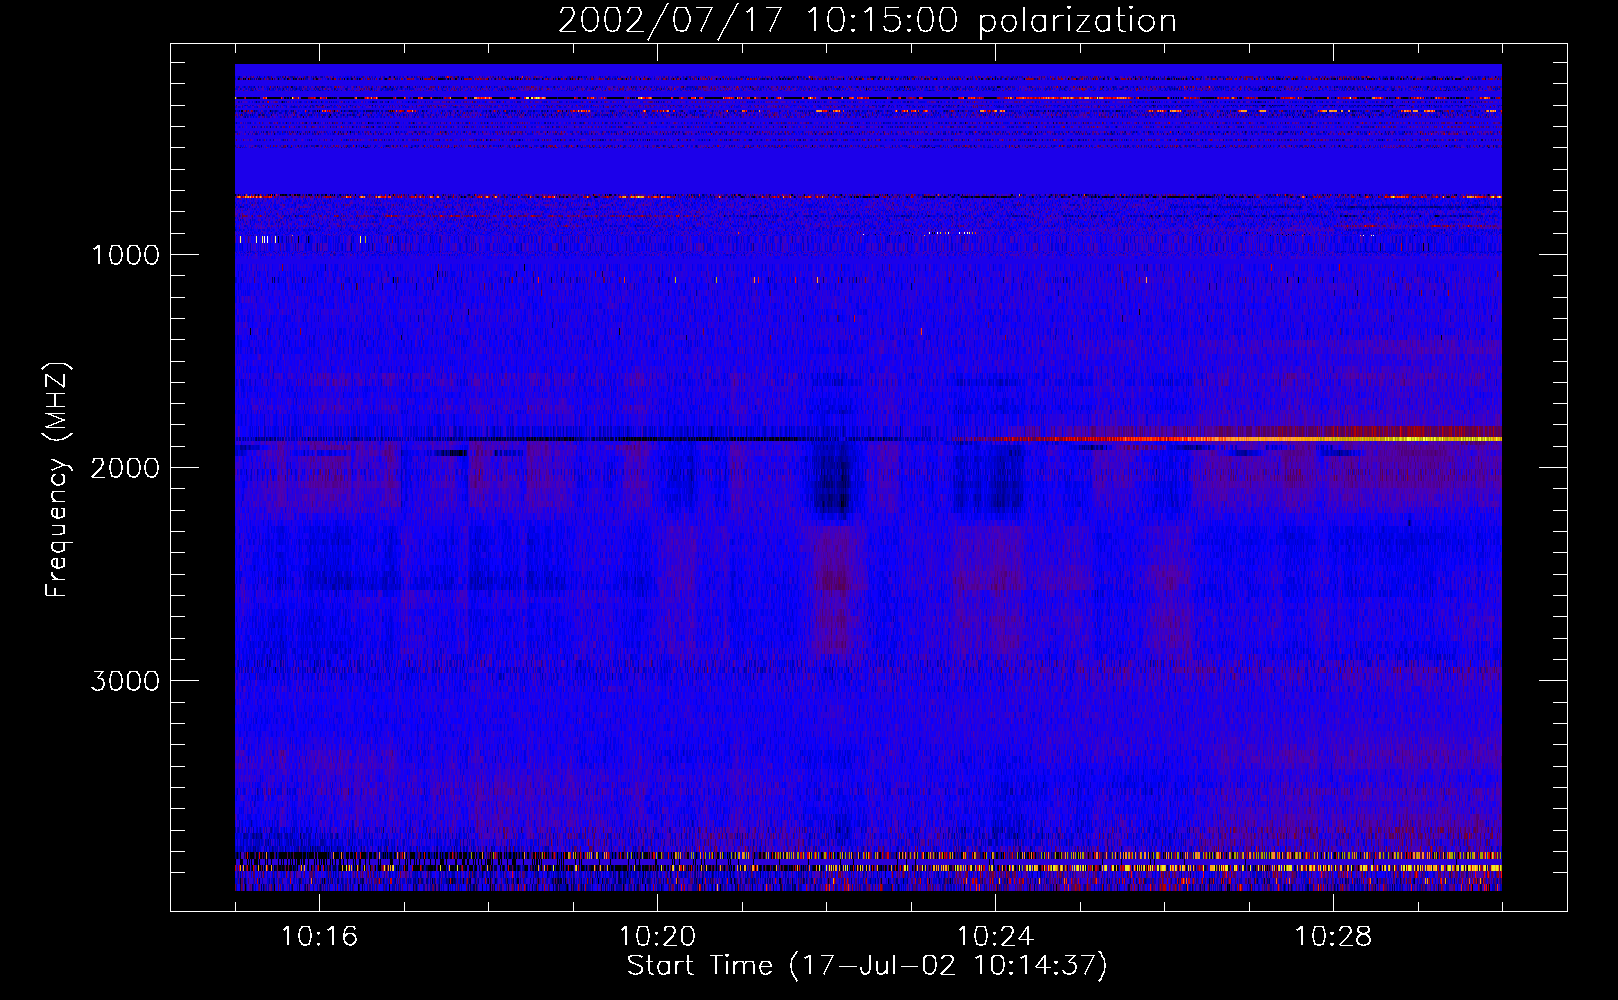
Task: Click the 1000 frequency tick label
Action: tap(125, 255)
